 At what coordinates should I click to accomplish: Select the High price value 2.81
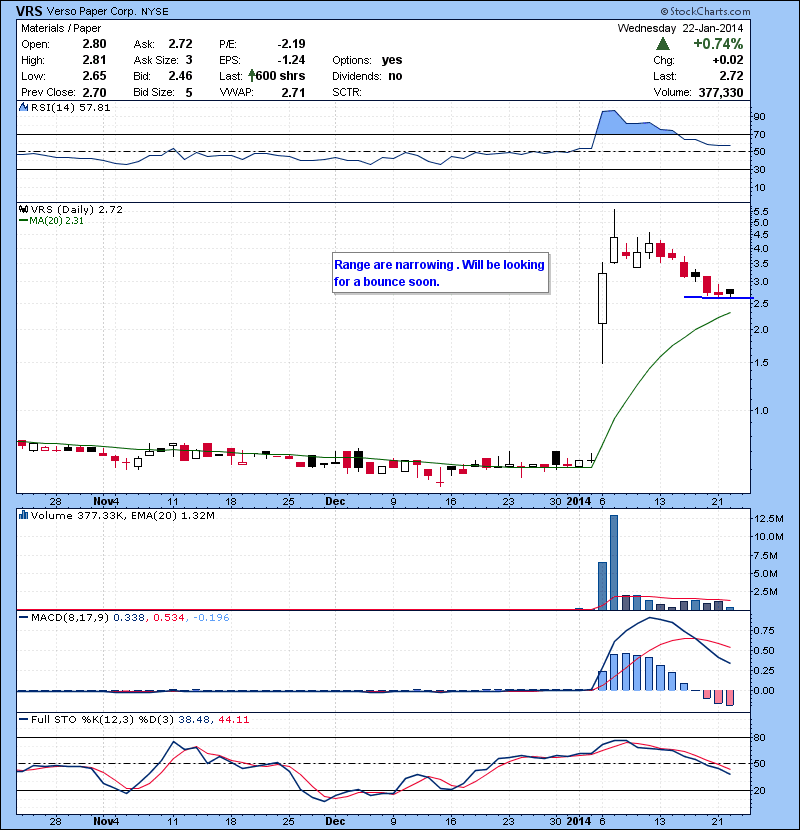point(94,60)
